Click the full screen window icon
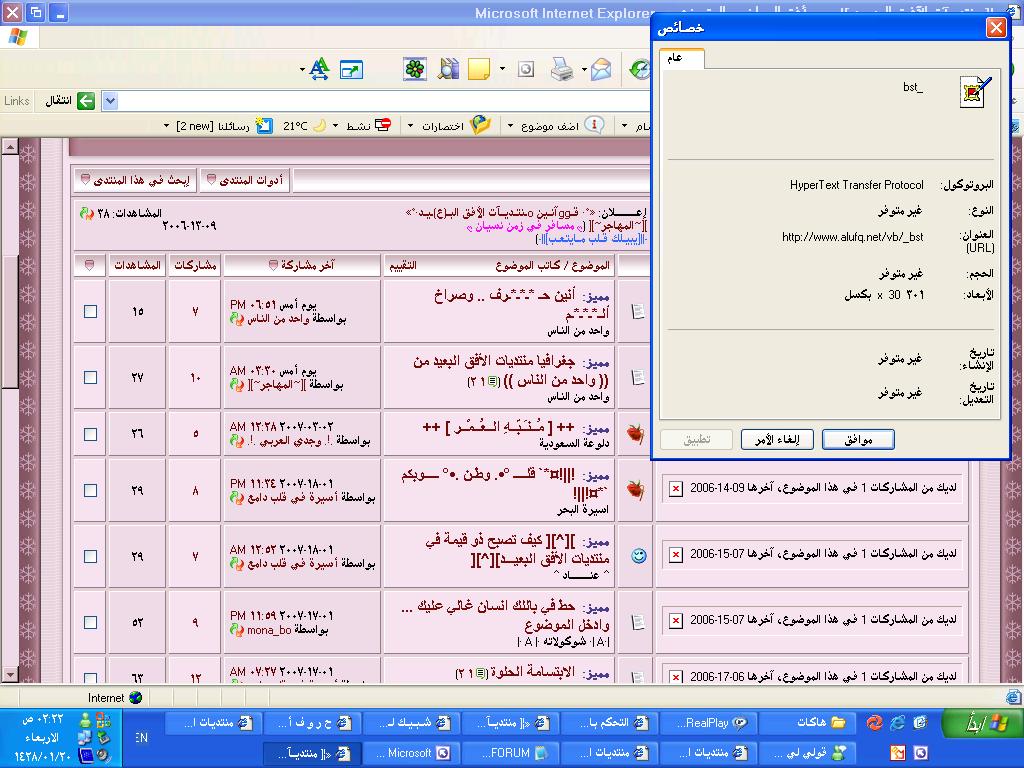Image resolution: width=1024 pixels, height=768 pixels. coord(351,69)
